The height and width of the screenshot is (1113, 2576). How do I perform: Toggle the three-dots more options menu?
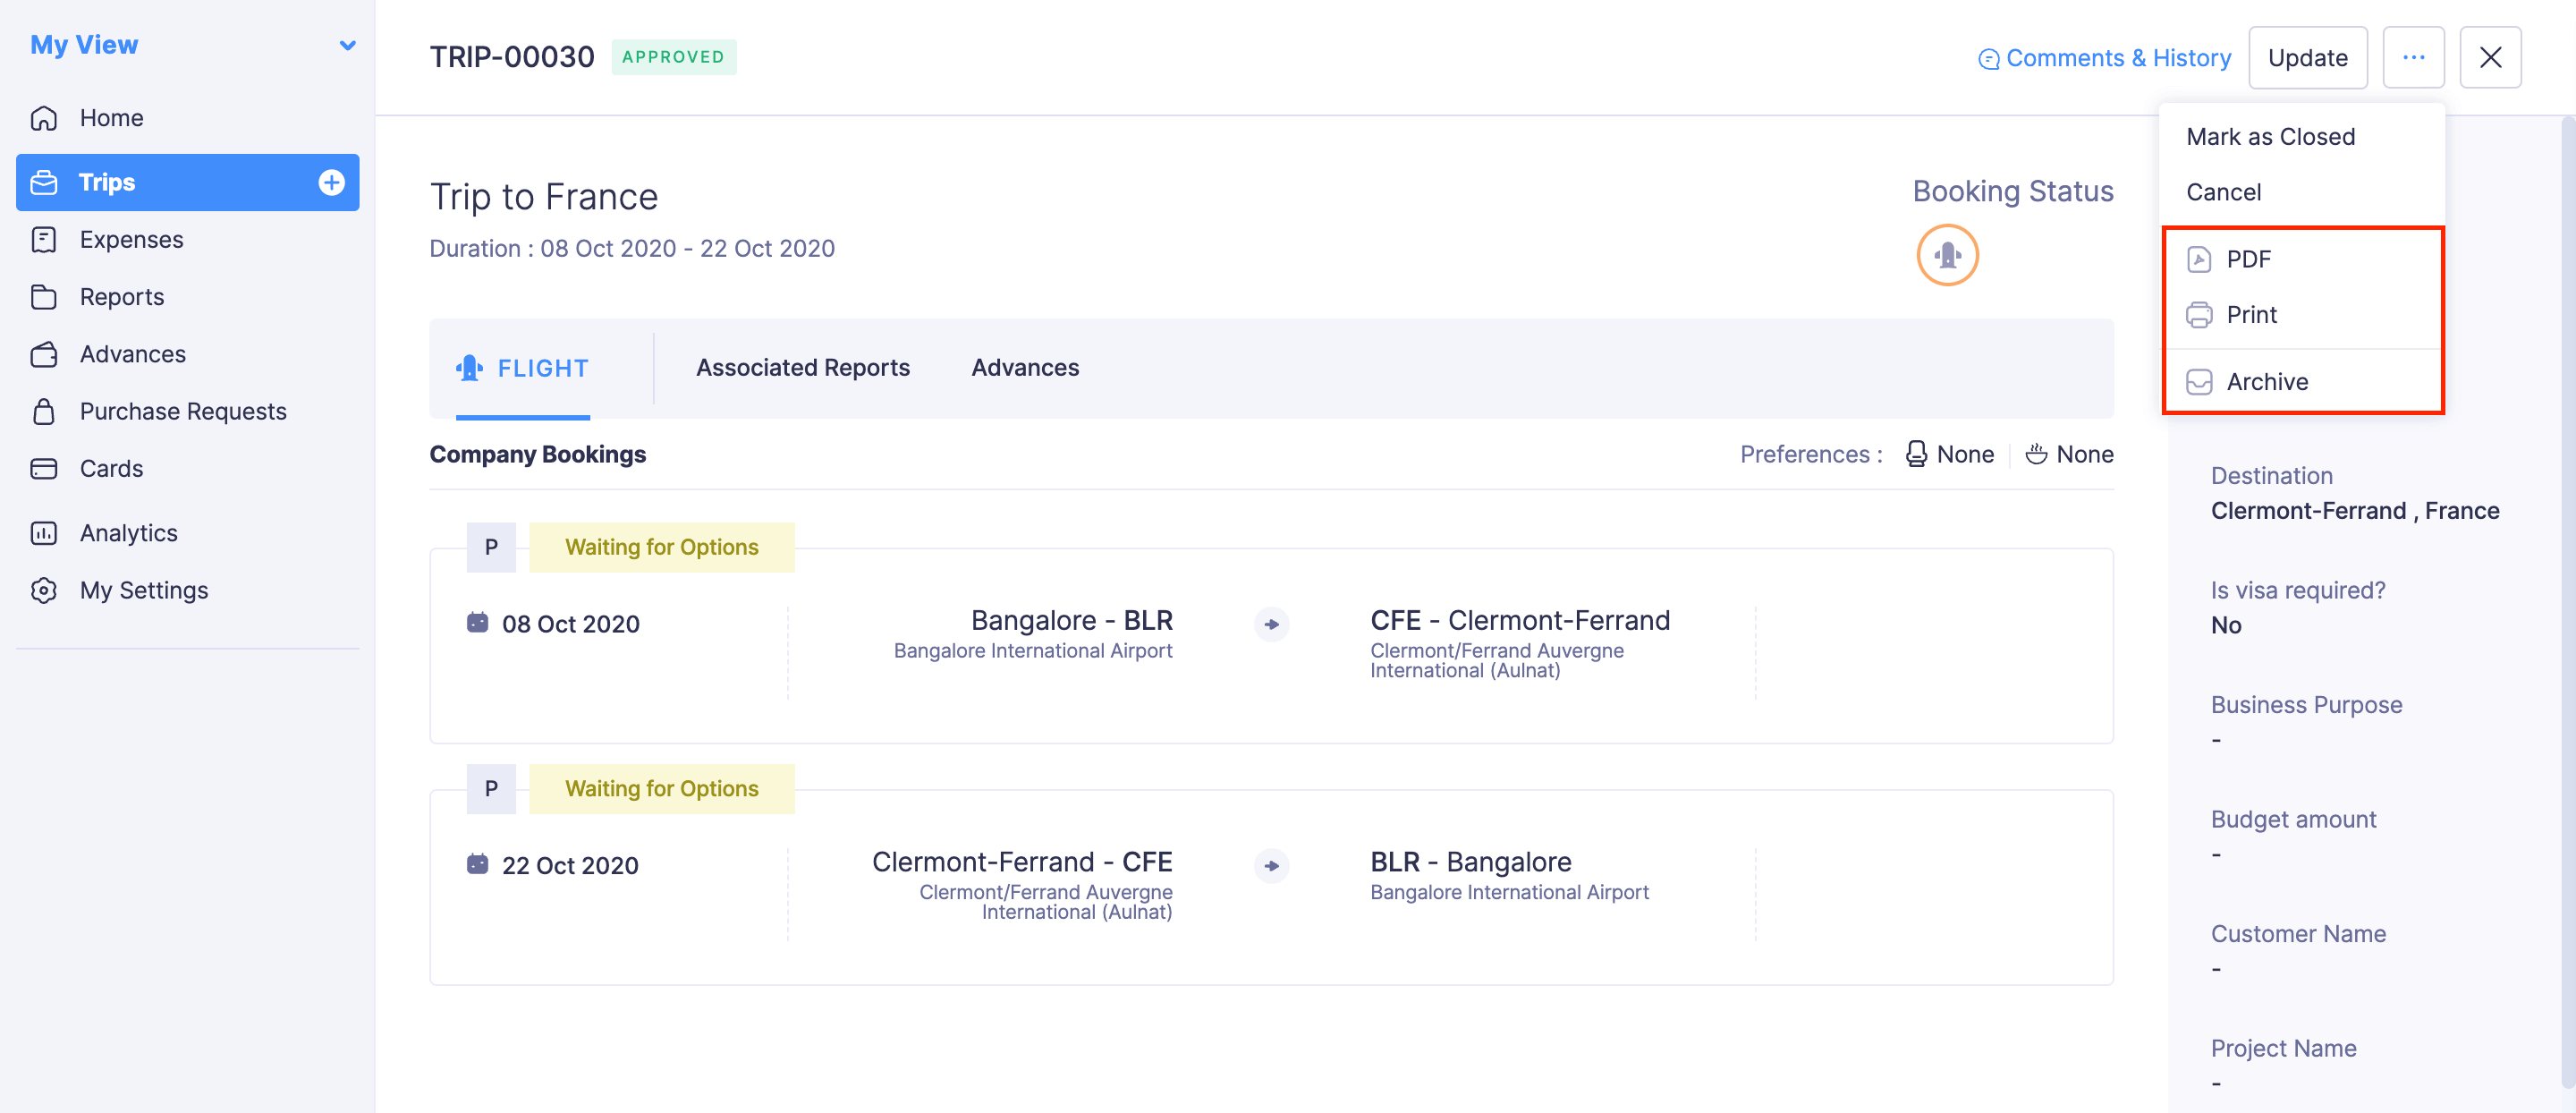2412,58
